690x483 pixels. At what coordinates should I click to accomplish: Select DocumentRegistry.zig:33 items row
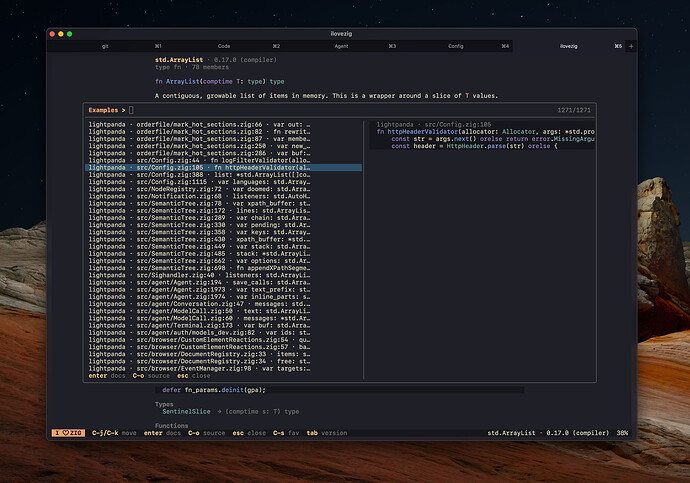coord(224,354)
